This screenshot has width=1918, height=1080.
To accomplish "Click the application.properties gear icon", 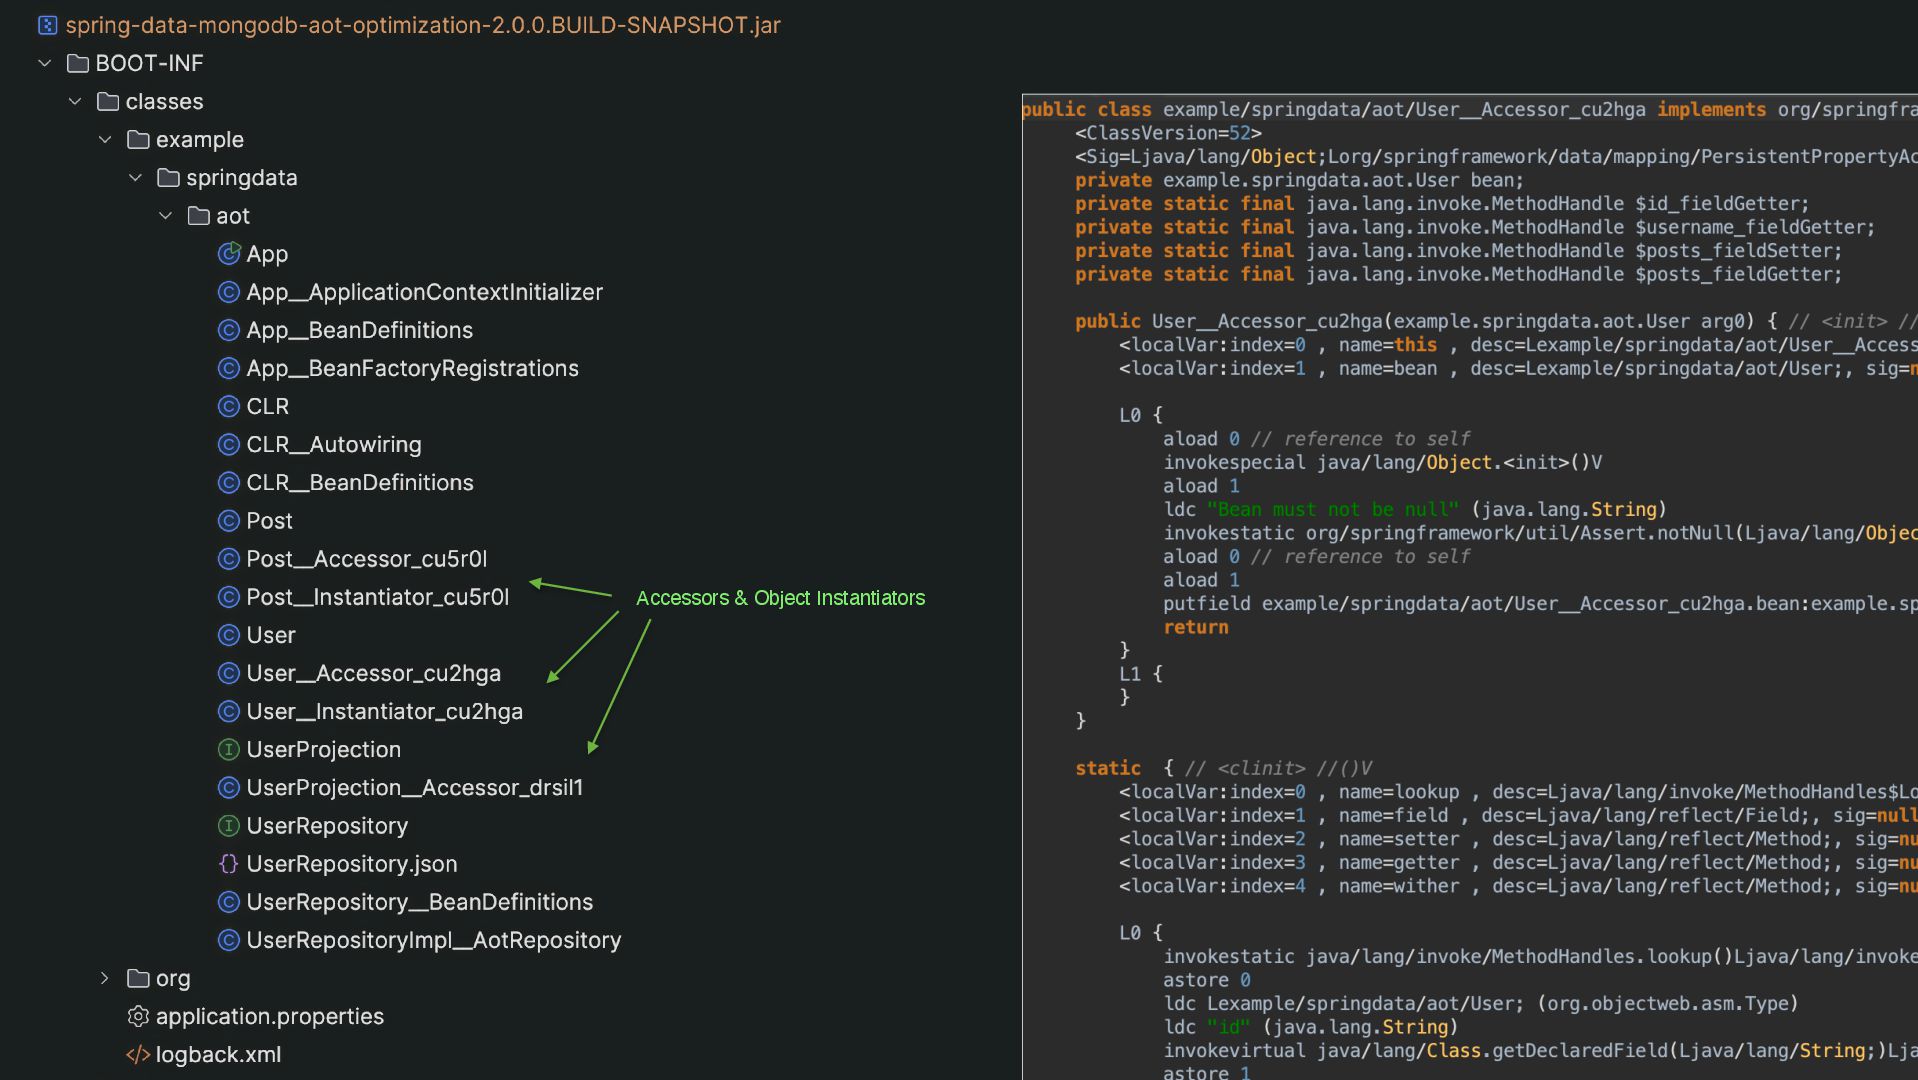I will 138,1016.
